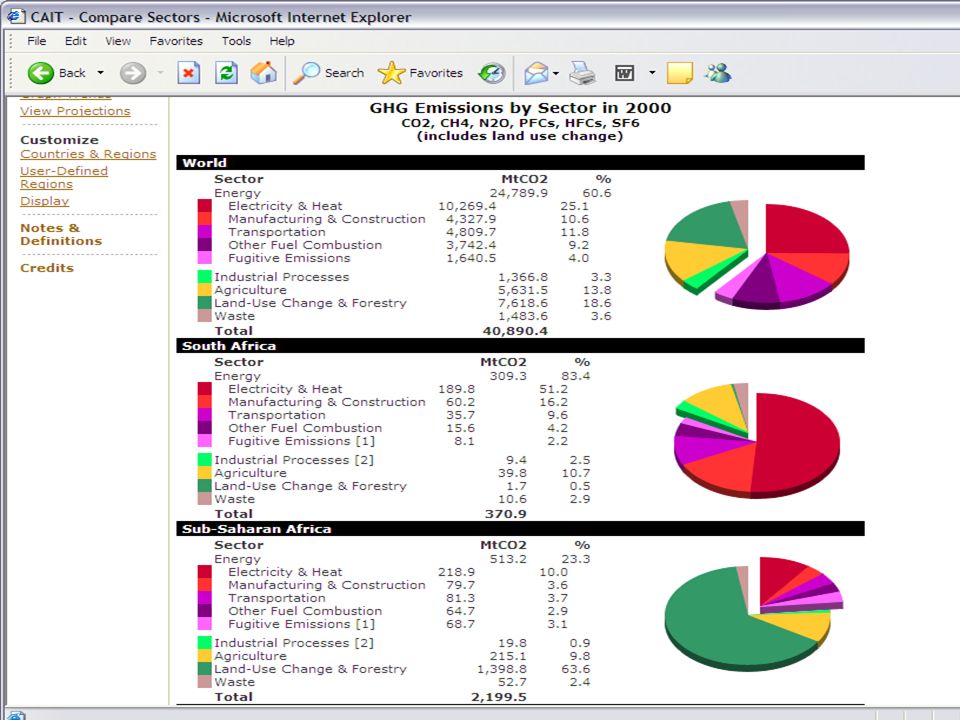This screenshot has height=720, width=960.
Task: Open the Back button history dropdown arrow
Action: click(x=100, y=73)
